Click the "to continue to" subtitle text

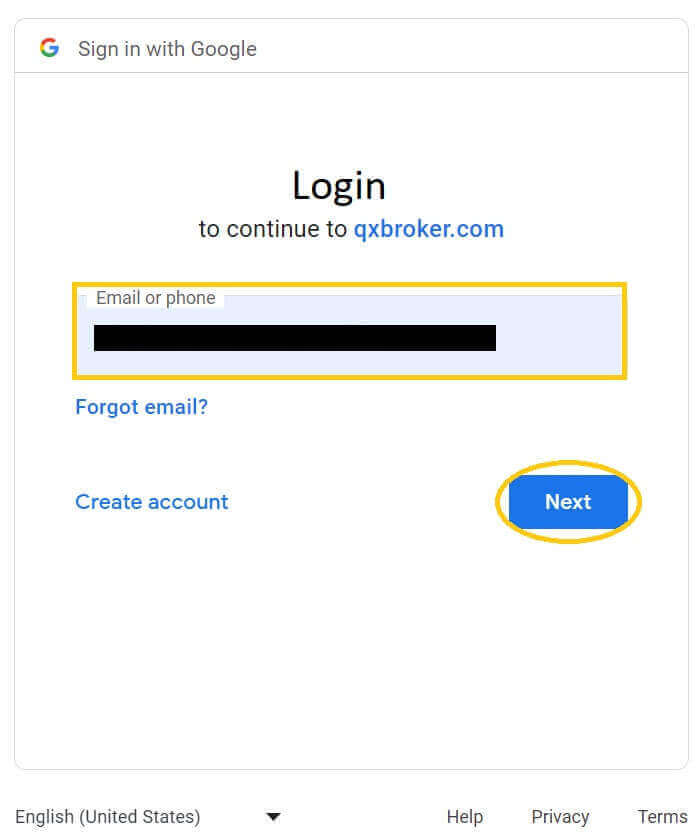pos(273,229)
